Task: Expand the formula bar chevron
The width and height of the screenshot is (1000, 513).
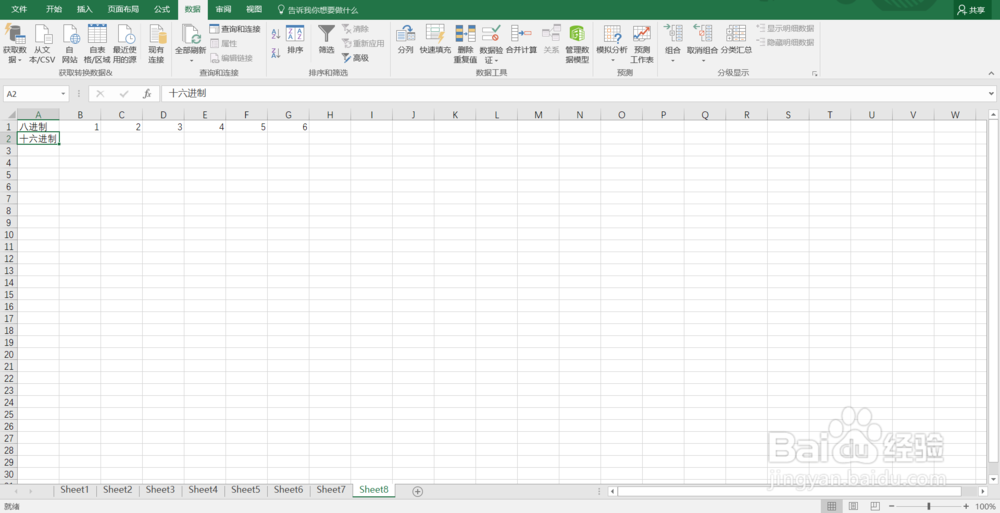Action: [992, 94]
